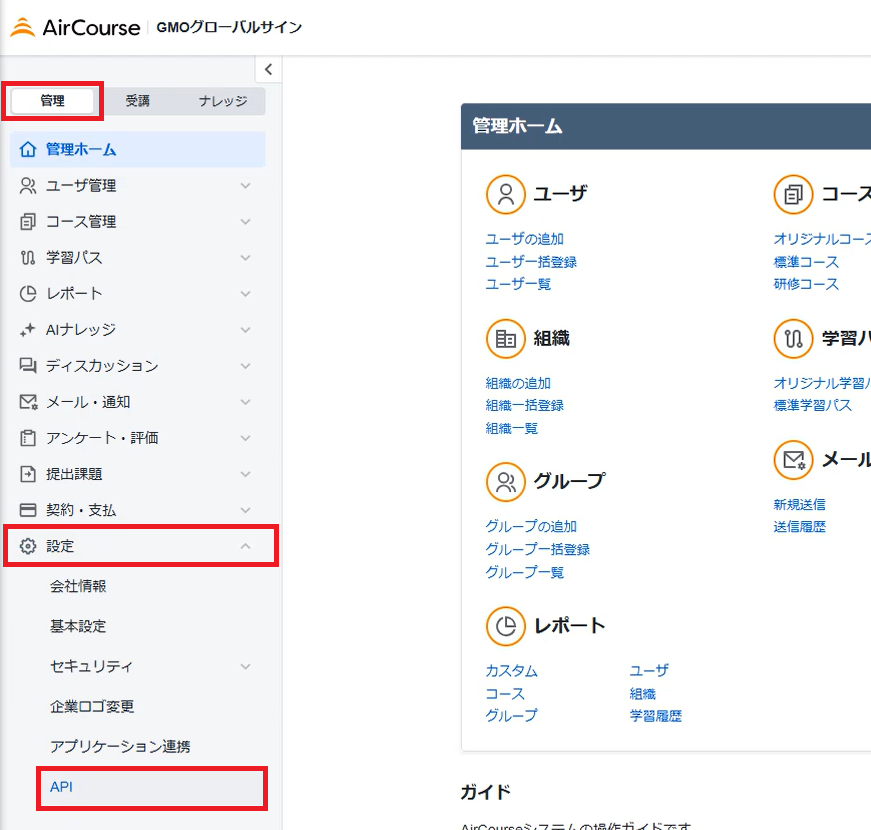871x830 pixels.
Task: Open the カスタム report link
Action: [x=512, y=671]
